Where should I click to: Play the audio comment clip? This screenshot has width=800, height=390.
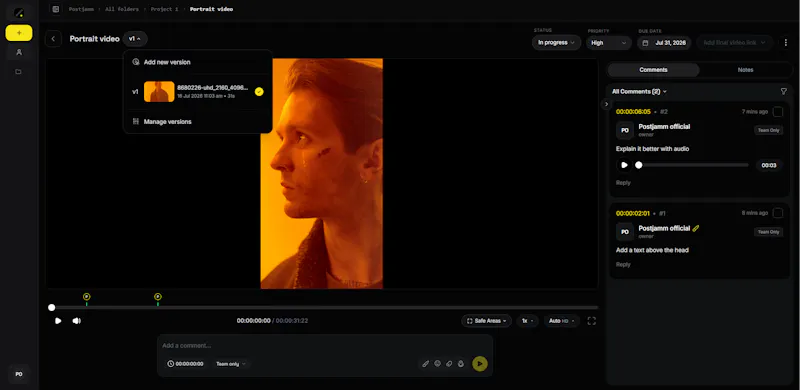pos(624,165)
